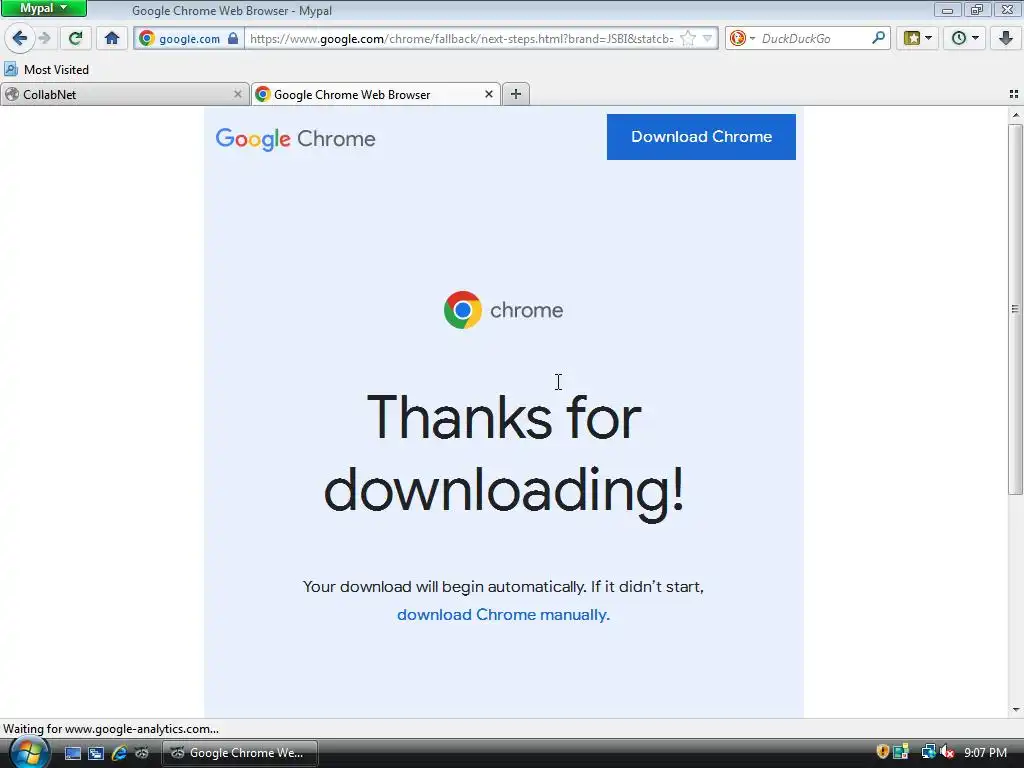Switch to the CollabNet tab
This screenshot has height=768, width=1024.
(124, 95)
